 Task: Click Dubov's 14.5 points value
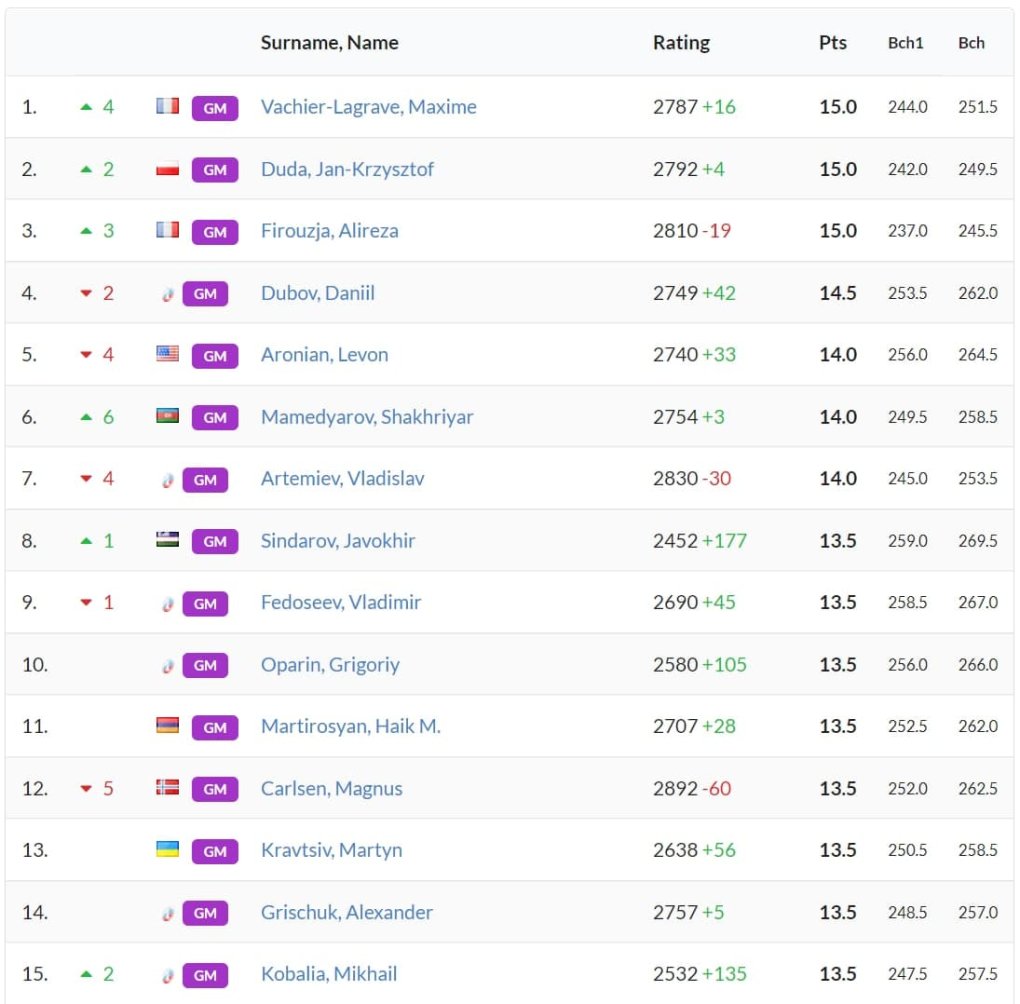[x=838, y=293]
